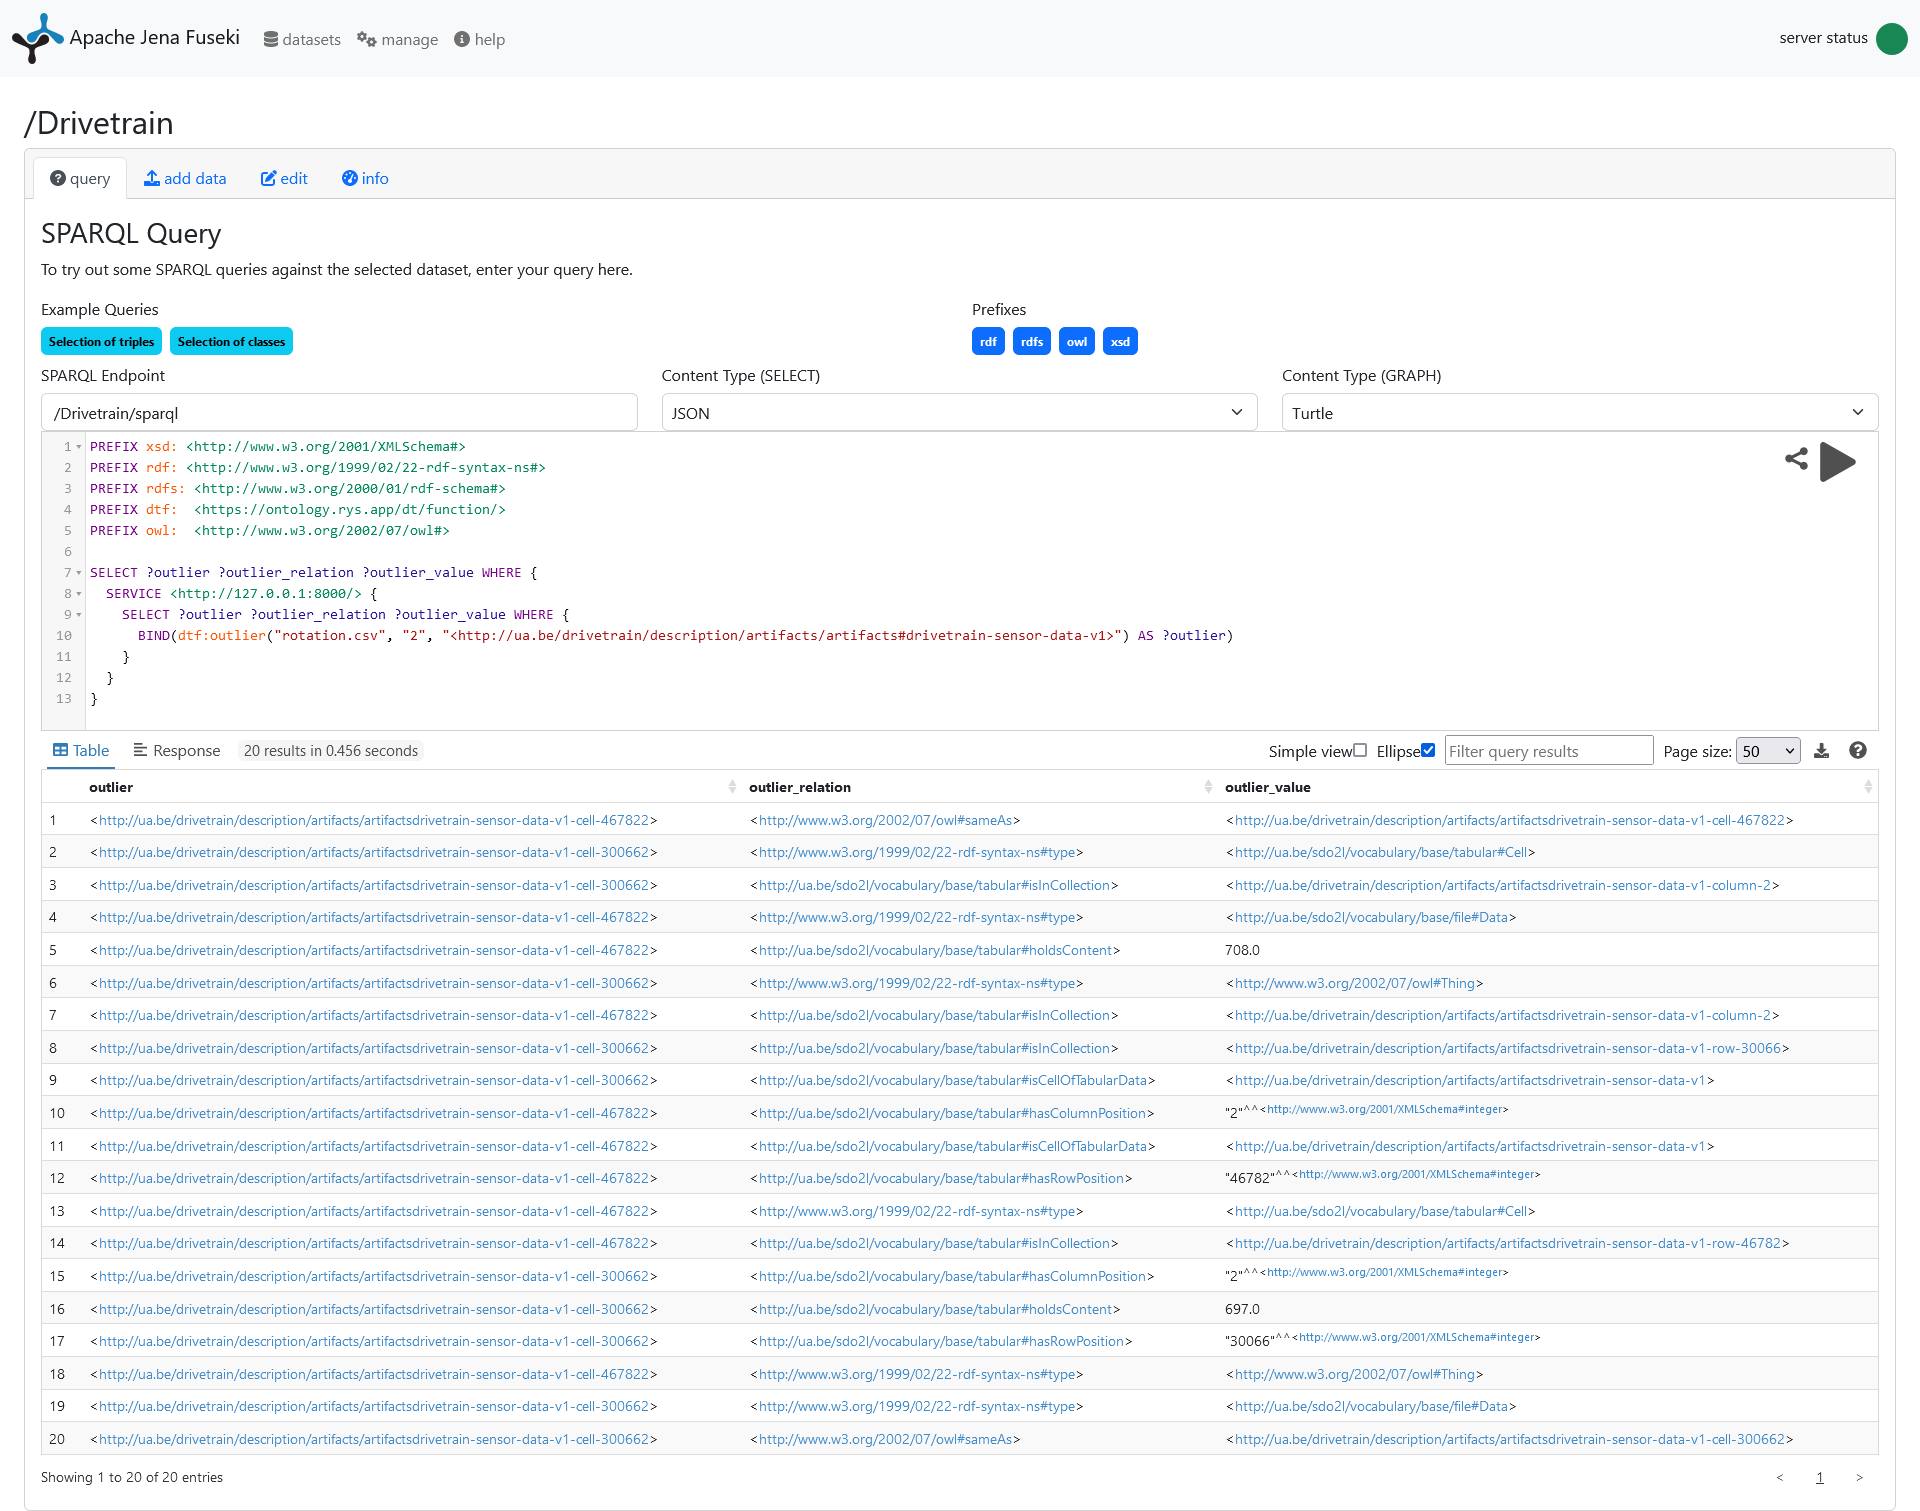Click the Apache Jena Fuseki logo
Image resolution: width=1920 pixels, height=1511 pixels.
tap(37, 38)
